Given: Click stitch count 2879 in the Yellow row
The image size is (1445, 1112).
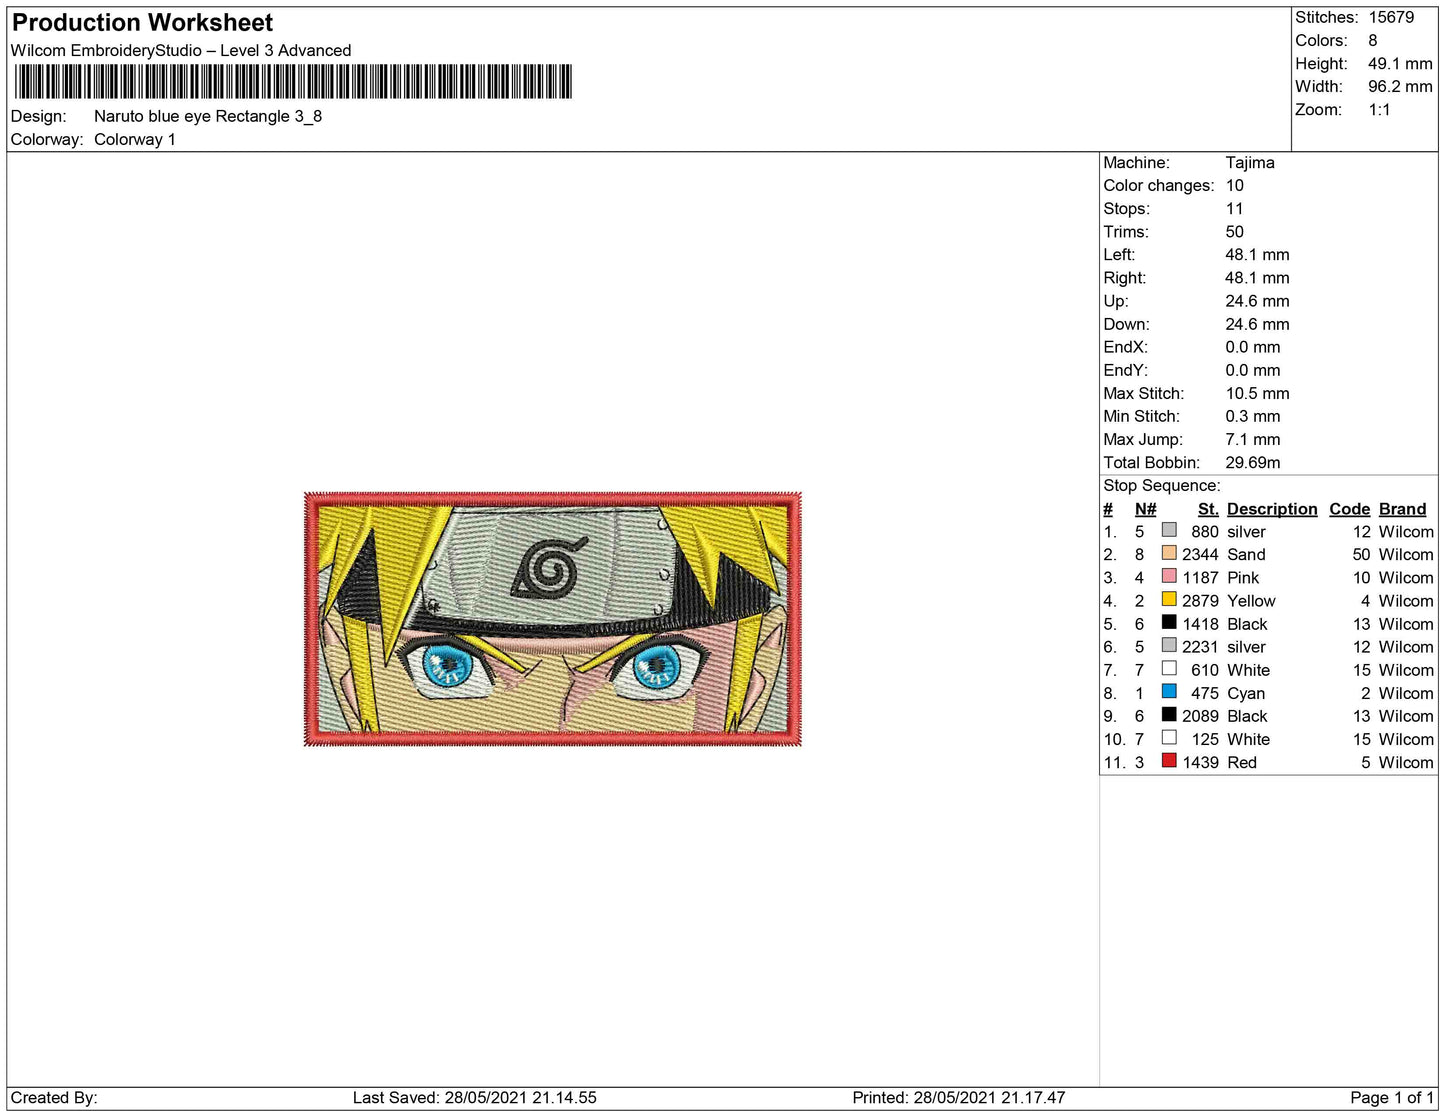Looking at the screenshot, I should click(1200, 600).
